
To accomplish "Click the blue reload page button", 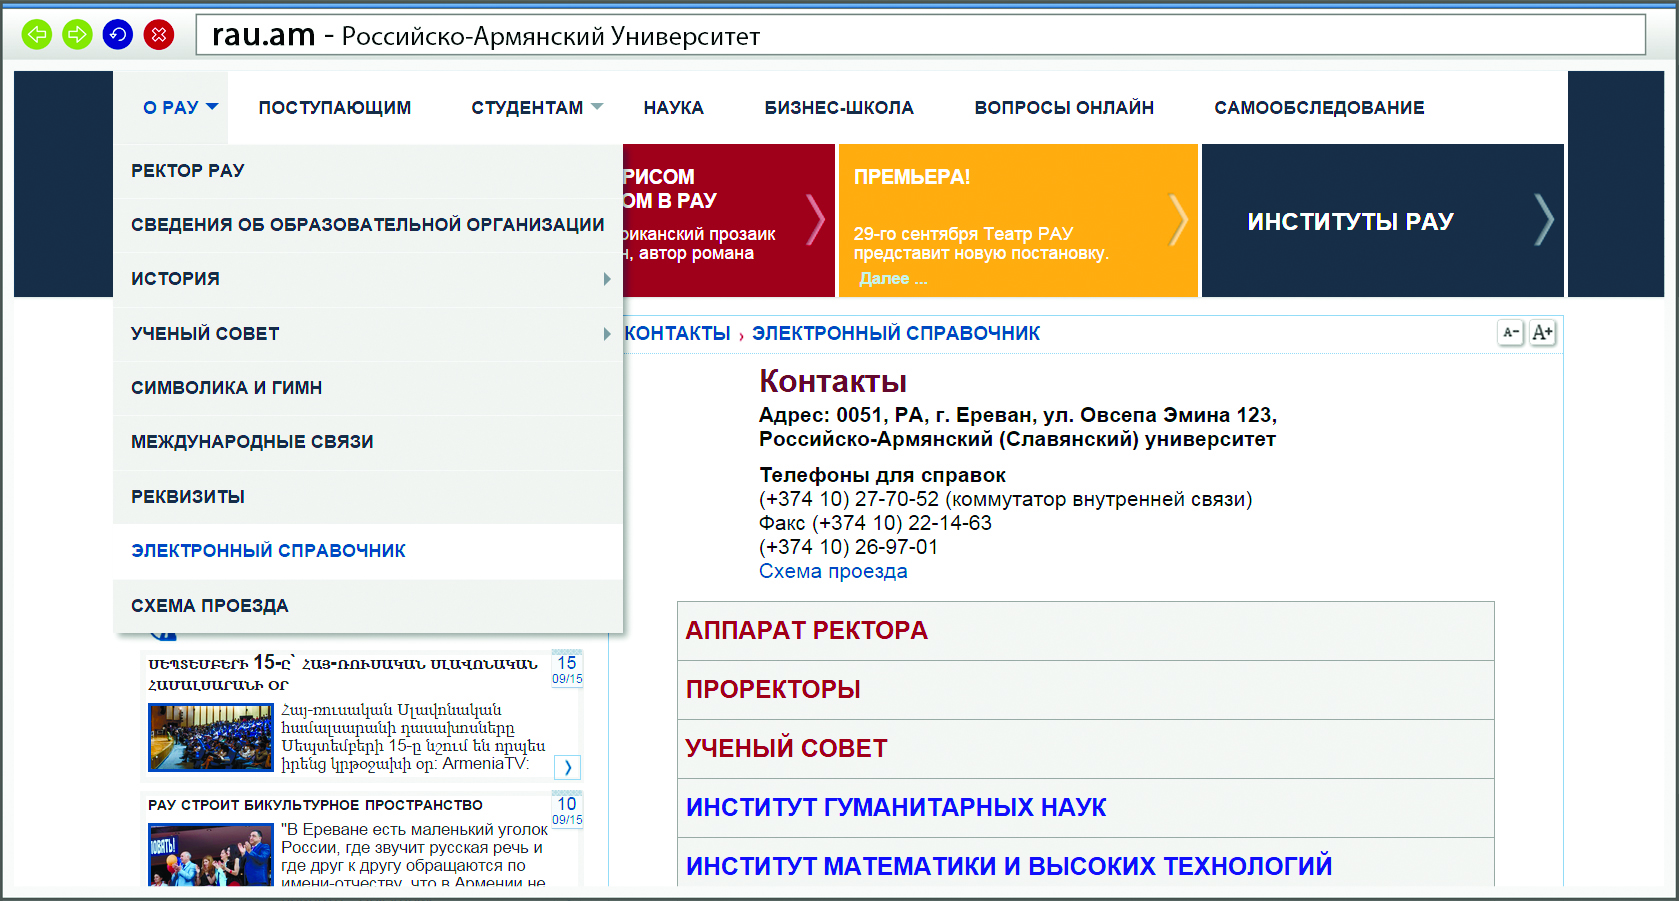I will 118,35.
